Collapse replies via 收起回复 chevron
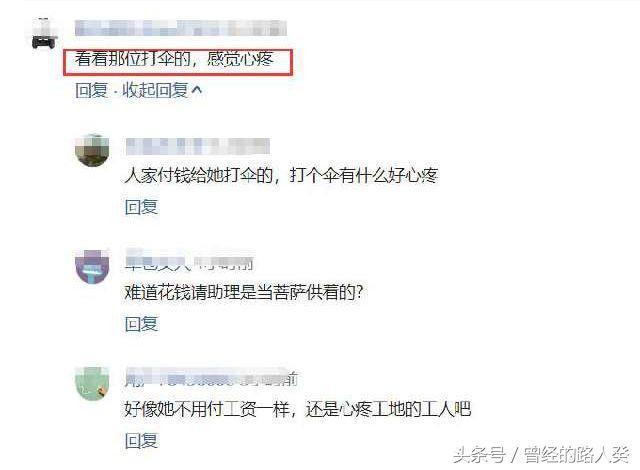This screenshot has width=640, height=470. [197, 89]
